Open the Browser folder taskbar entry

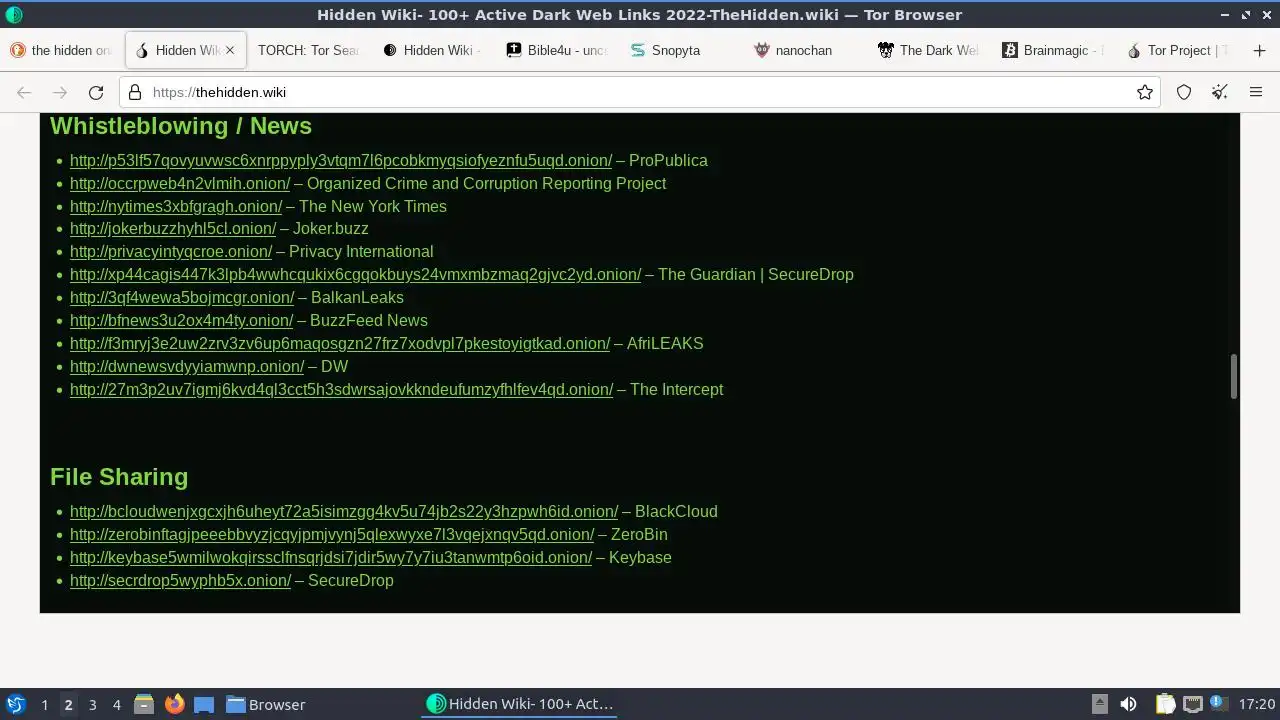pyautogui.click(x=266, y=704)
